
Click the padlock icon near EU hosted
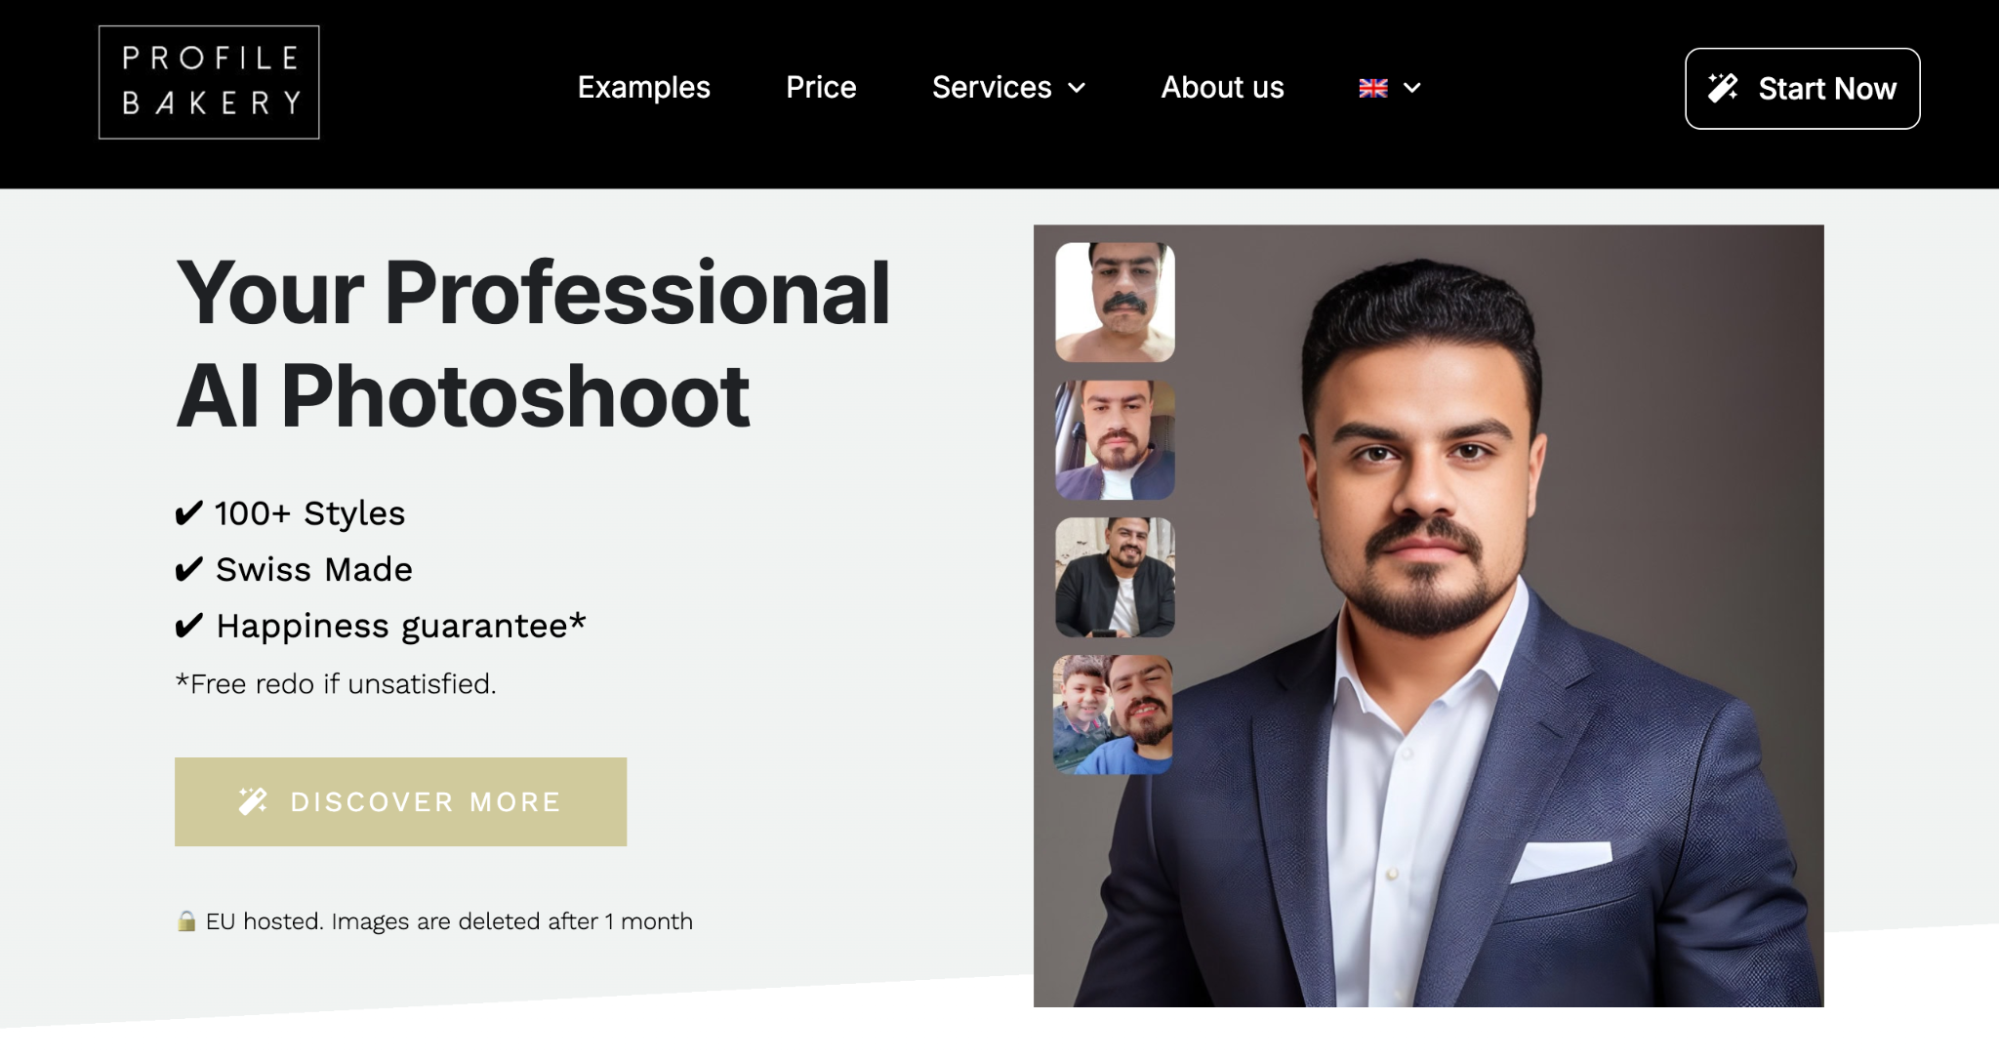(186, 921)
